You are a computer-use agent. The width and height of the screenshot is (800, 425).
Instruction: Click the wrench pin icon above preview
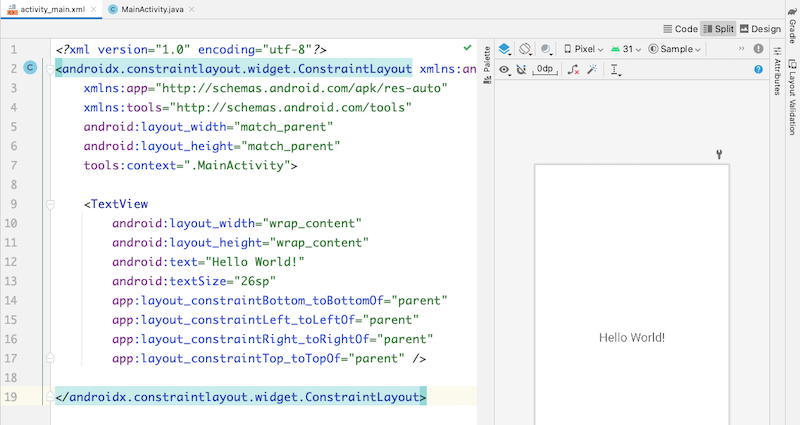(x=719, y=154)
